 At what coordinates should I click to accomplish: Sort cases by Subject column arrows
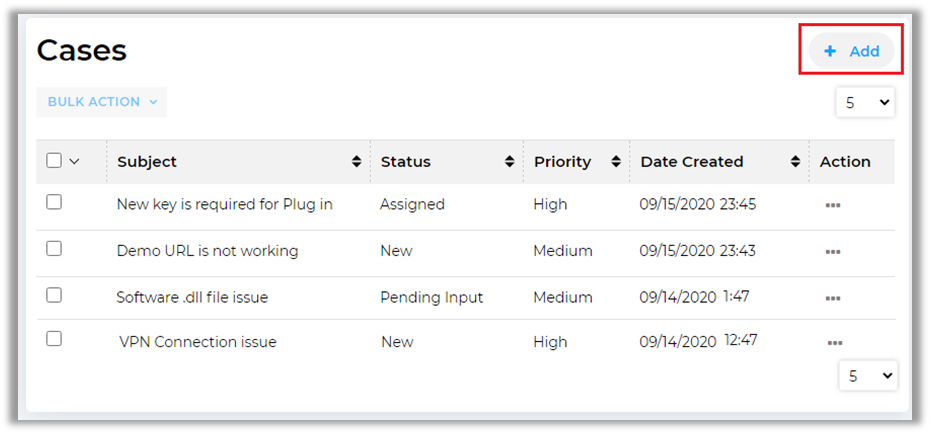click(x=357, y=162)
